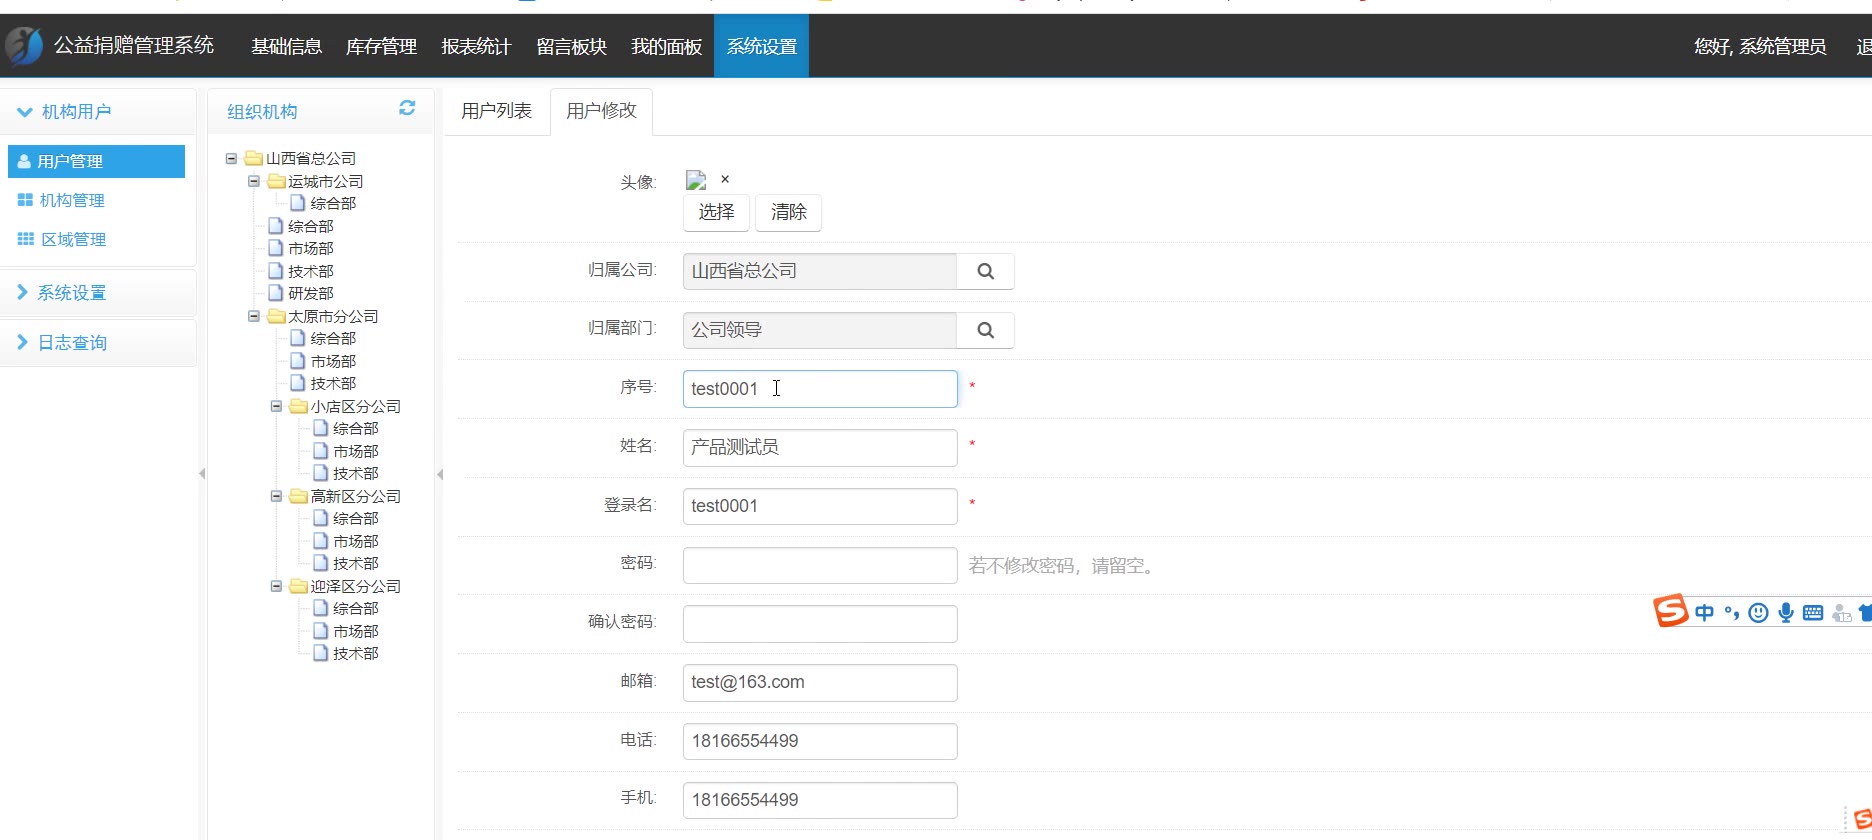1872x840 pixels.
Task: Collapse the 山西省总公司 tree node
Action: coord(231,158)
